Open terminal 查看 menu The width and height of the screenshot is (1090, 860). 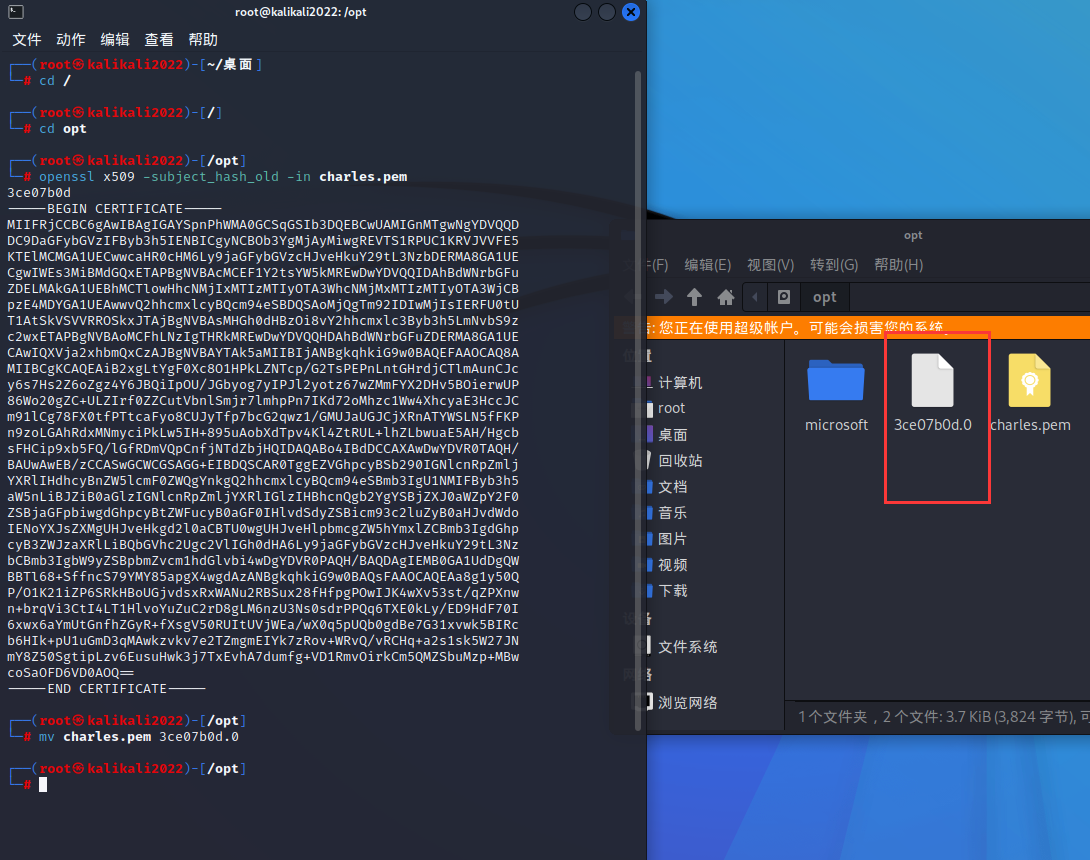click(159, 40)
